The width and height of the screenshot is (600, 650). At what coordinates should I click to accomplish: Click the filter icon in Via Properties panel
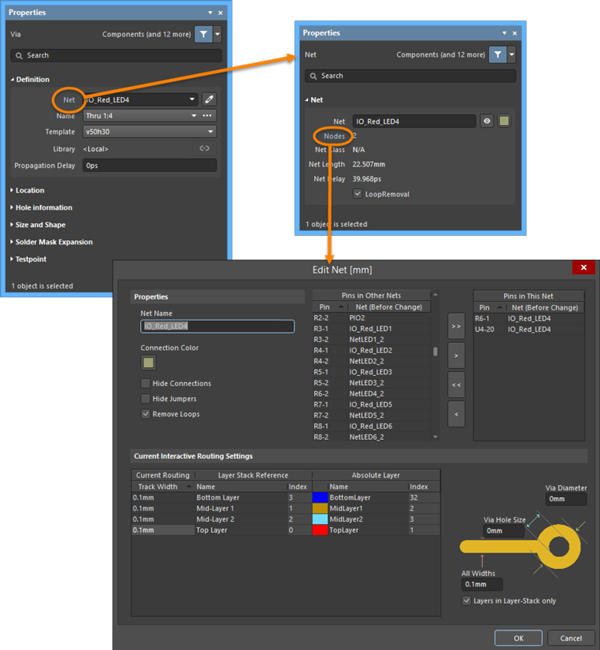pyautogui.click(x=203, y=33)
